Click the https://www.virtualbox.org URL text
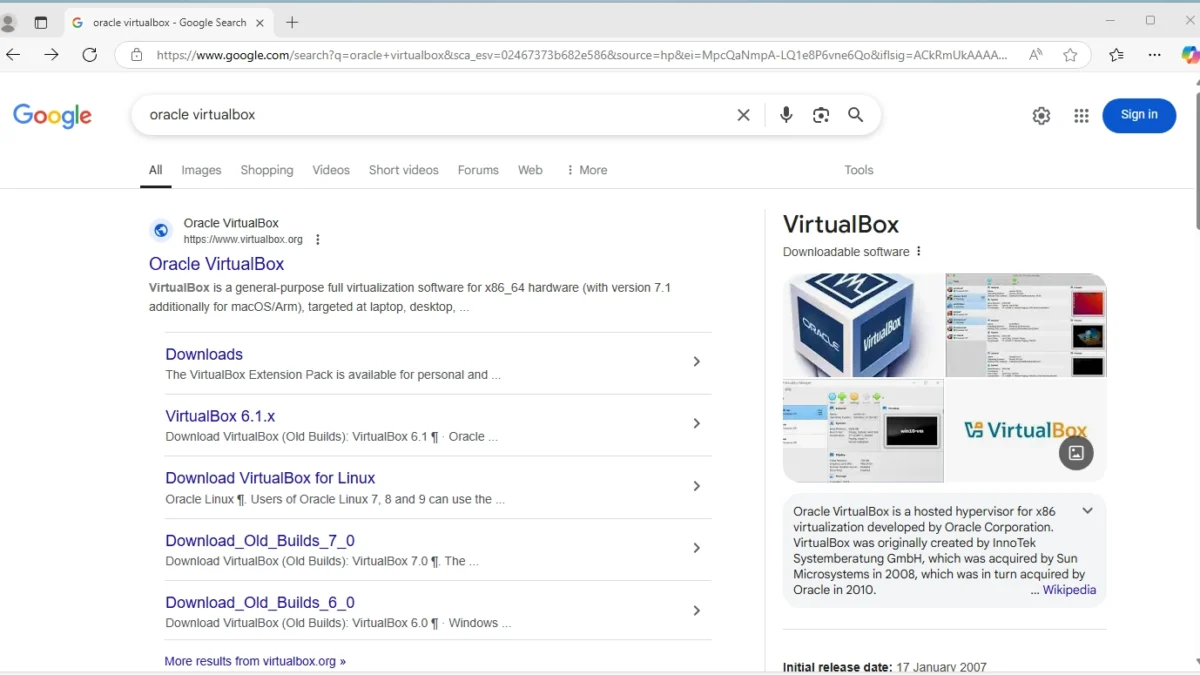 click(243, 240)
